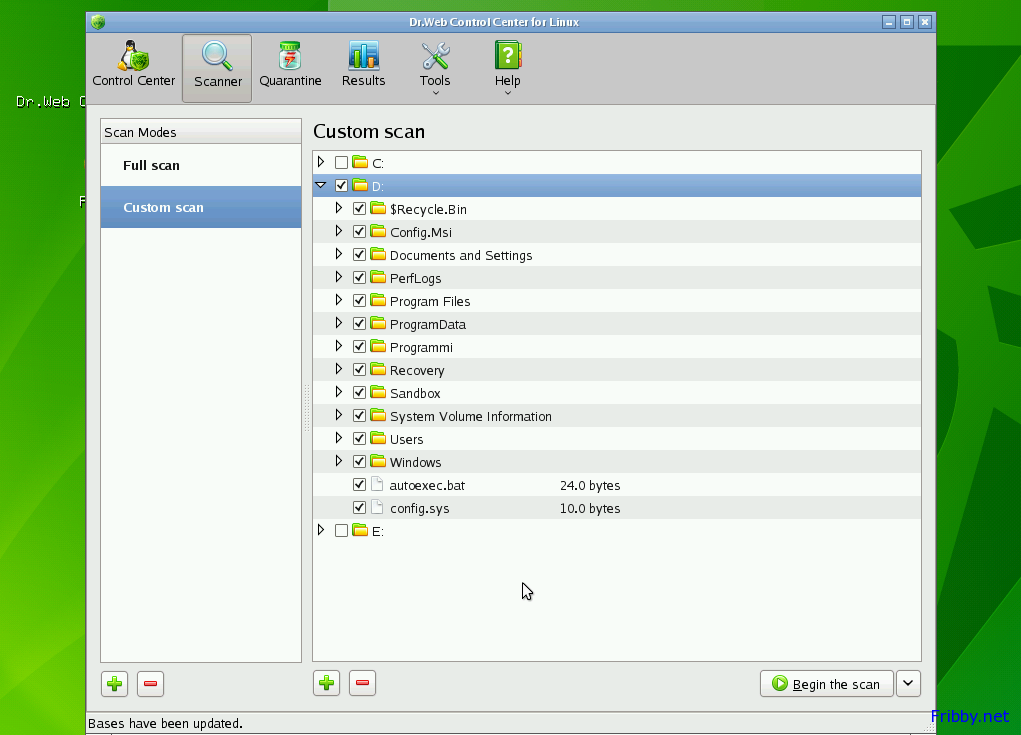This screenshot has height=735, width=1021.
Task: Expand the E: drive tree node
Action: 321,531
